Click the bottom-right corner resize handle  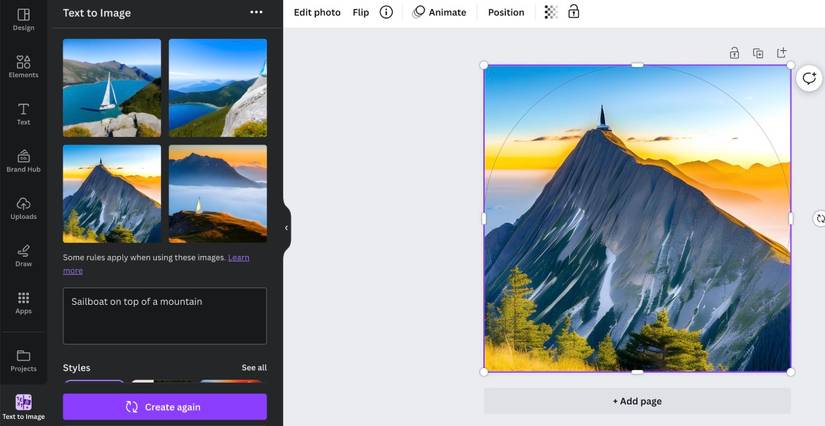(x=790, y=372)
